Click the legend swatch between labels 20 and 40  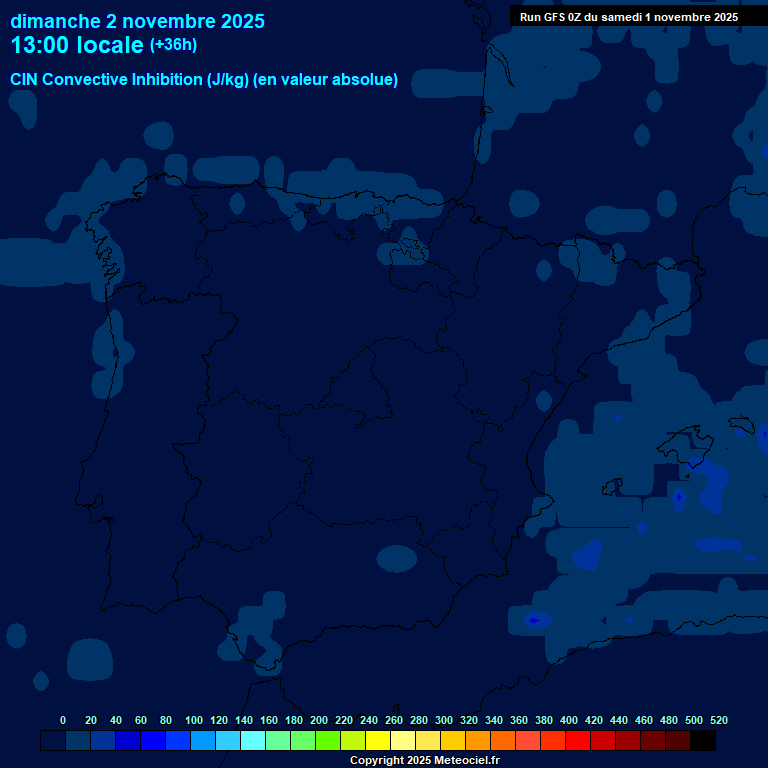click(103, 740)
